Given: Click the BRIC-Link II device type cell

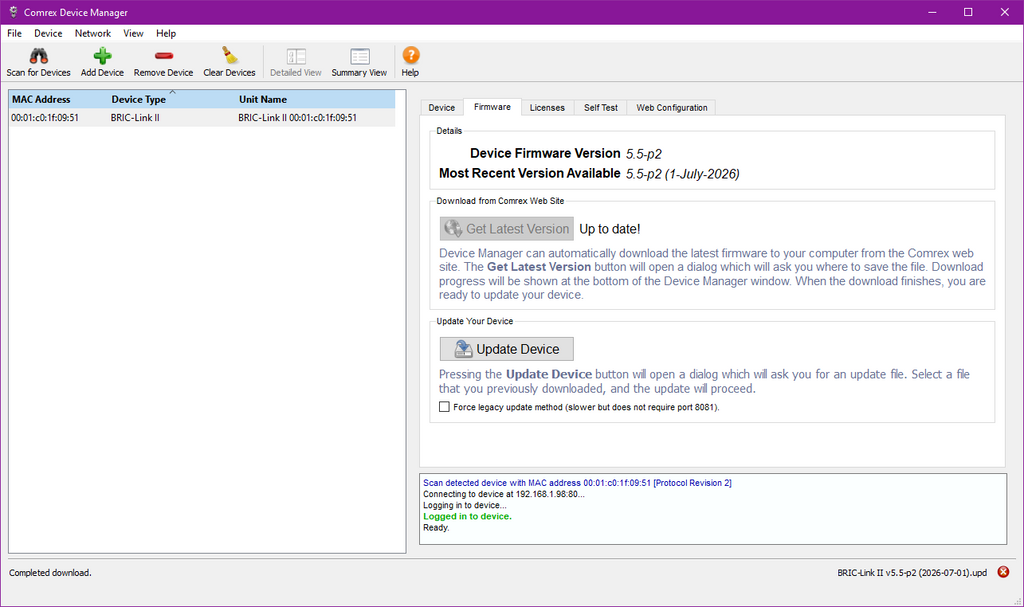Looking at the screenshot, I should pos(135,118).
